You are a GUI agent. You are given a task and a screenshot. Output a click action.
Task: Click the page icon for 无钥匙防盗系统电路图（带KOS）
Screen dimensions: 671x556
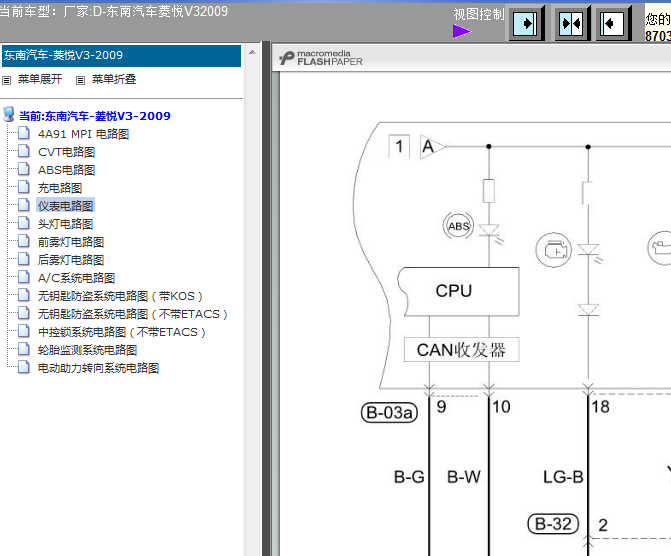pos(24,295)
